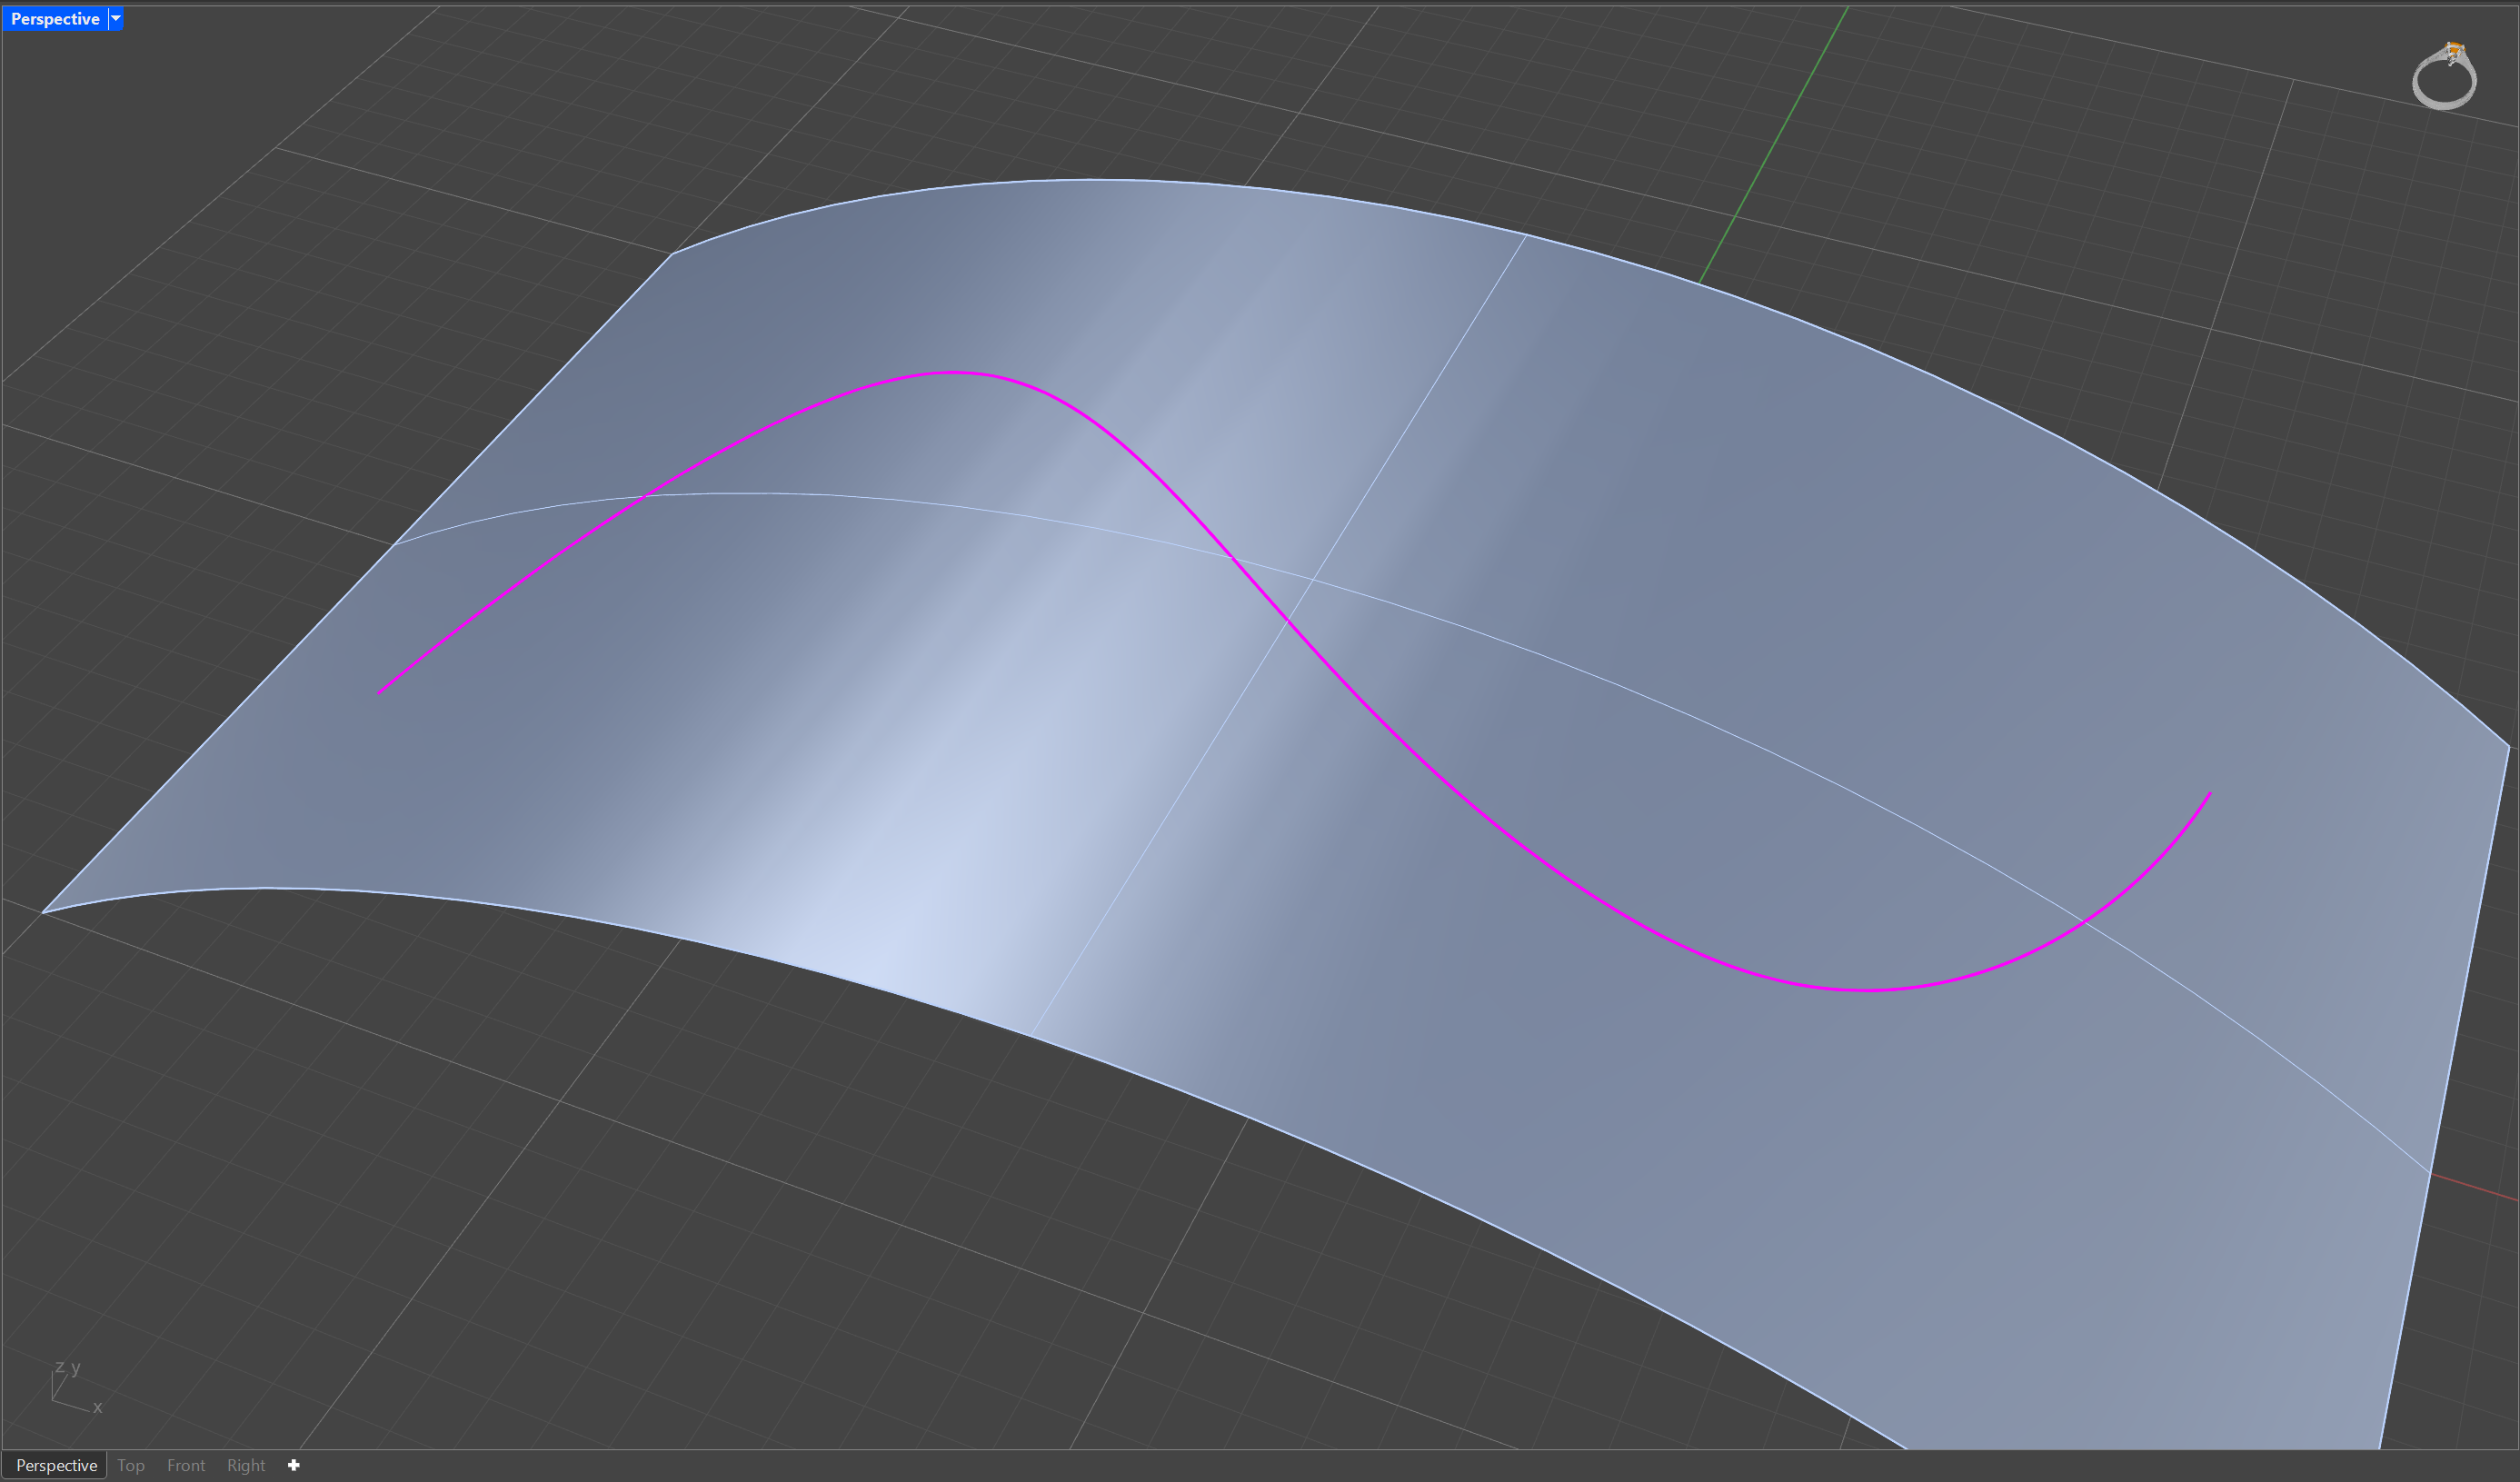Switch to the Right viewport tab

click(x=246, y=1465)
